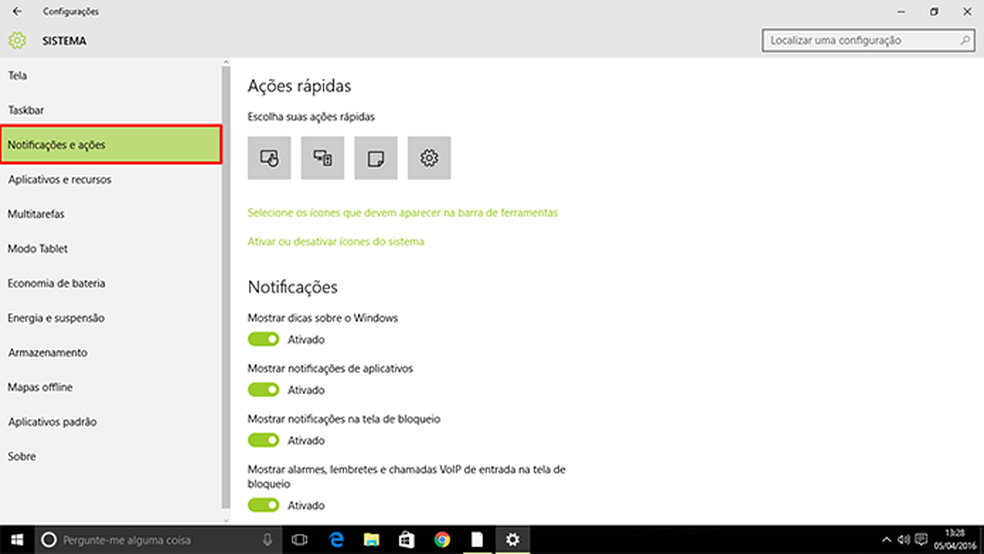Click the volume speaker tray icon

pyautogui.click(x=904, y=540)
